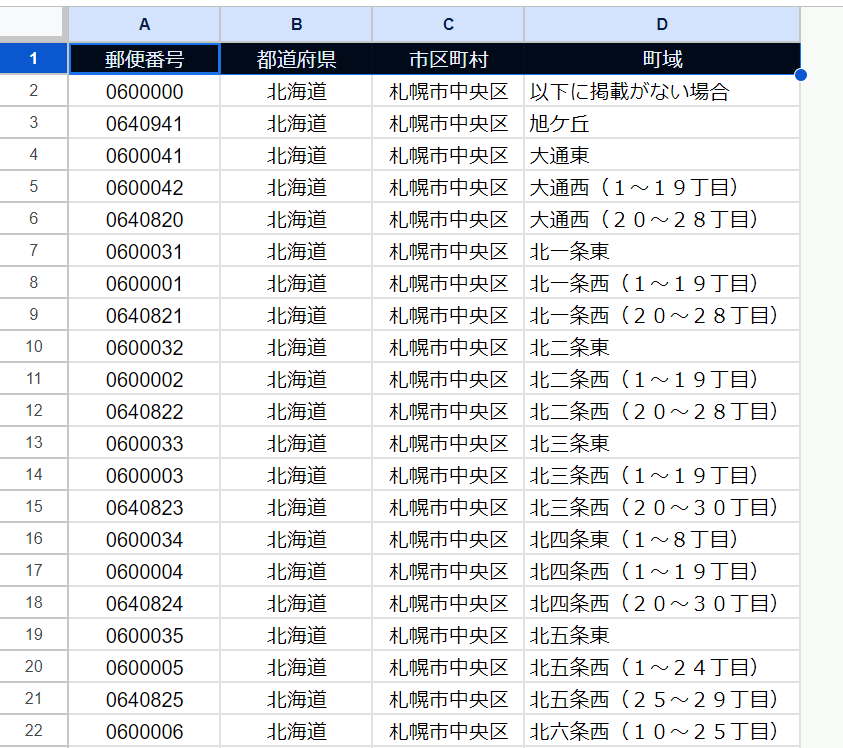Click the column C header
Image resolution: width=843 pixels, height=748 pixels.
coord(448,24)
